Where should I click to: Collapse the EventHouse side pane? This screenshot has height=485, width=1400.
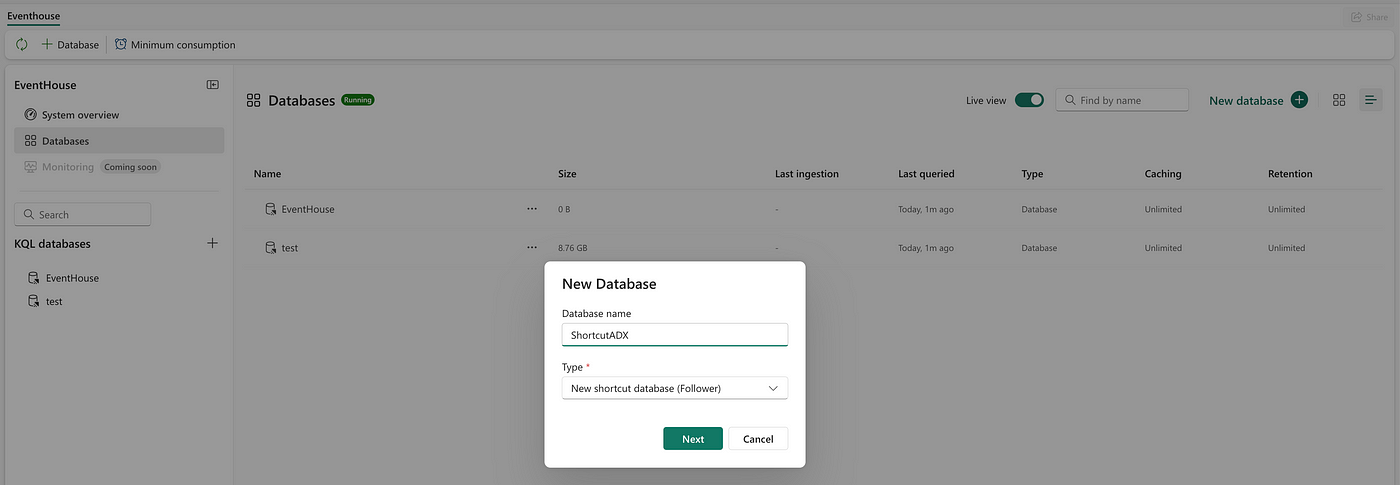212,85
